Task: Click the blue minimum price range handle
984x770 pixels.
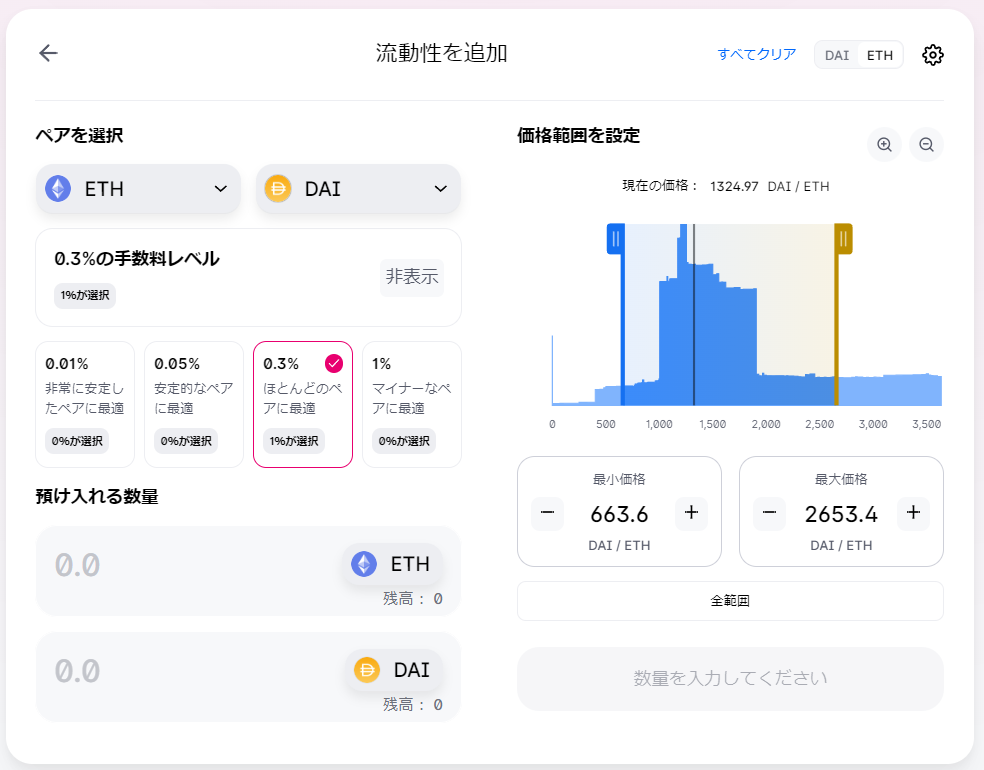Action: click(x=616, y=239)
